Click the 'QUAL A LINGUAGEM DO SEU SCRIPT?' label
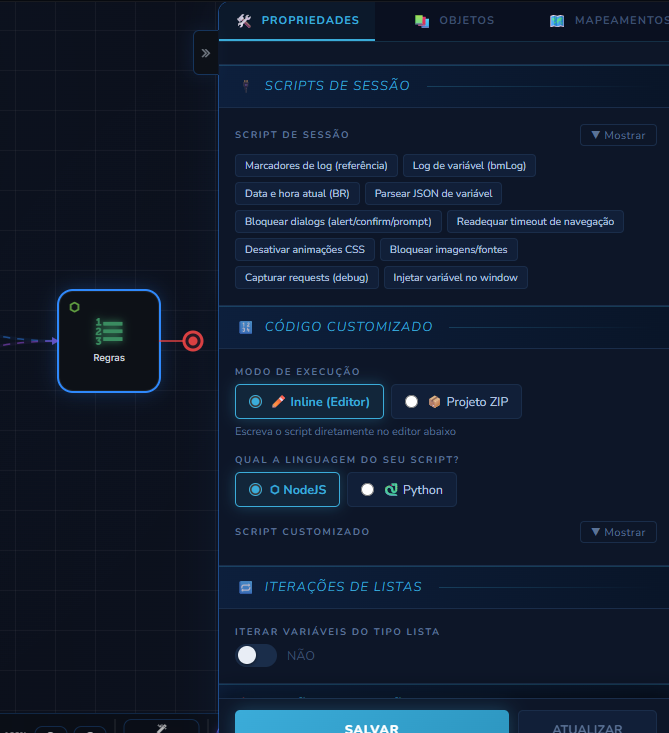Image resolution: width=669 pixels, height=733 pixels. (x=347, y=460)
